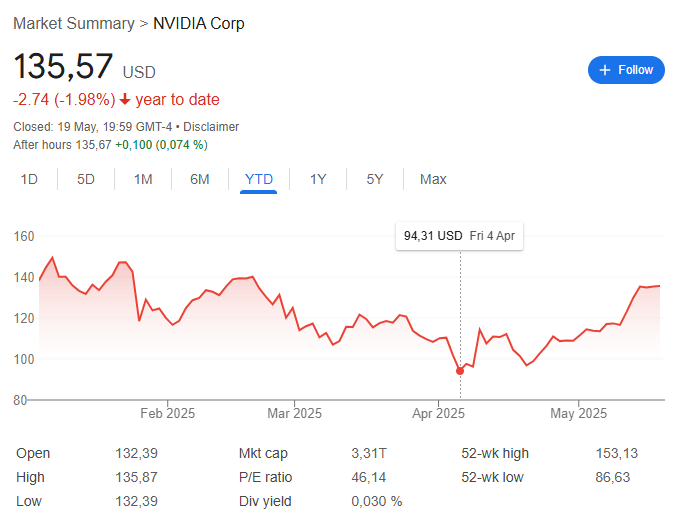Follow the NVIDIA Corp stock

pos(626,70)
